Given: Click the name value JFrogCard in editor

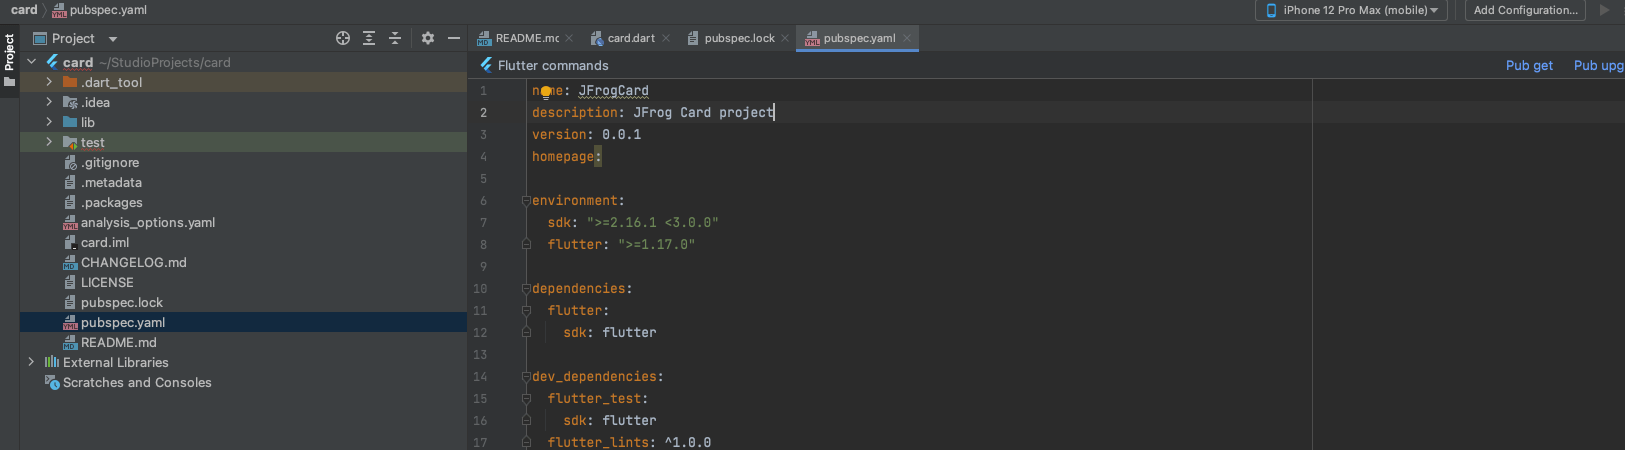Looking at the screenshot, I should 613,90.
